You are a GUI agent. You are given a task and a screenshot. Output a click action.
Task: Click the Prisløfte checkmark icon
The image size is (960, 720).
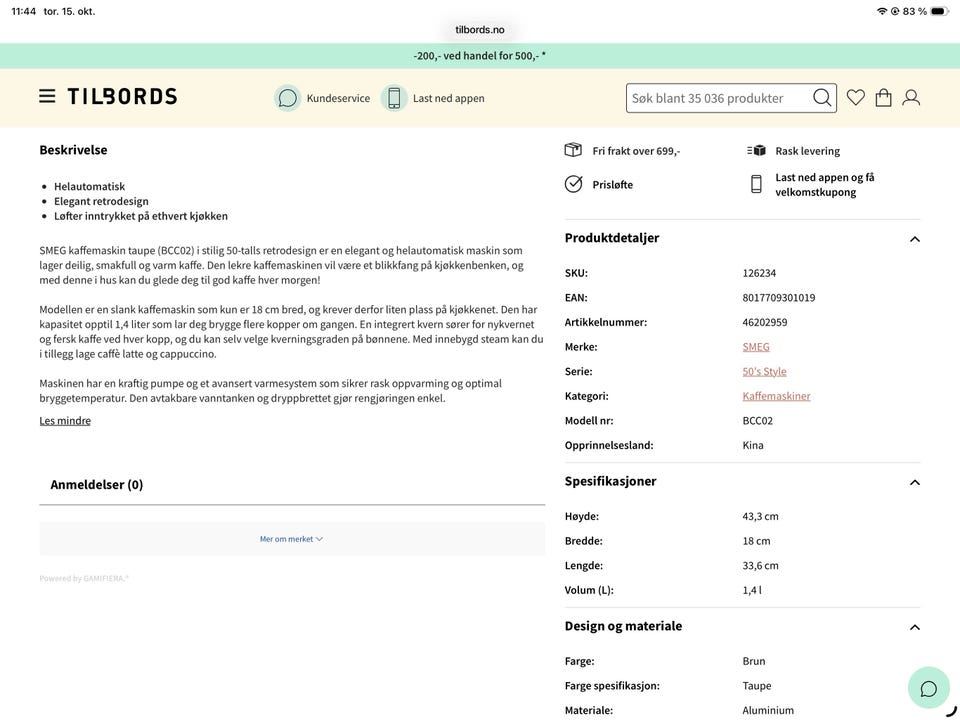coord(574,184)
